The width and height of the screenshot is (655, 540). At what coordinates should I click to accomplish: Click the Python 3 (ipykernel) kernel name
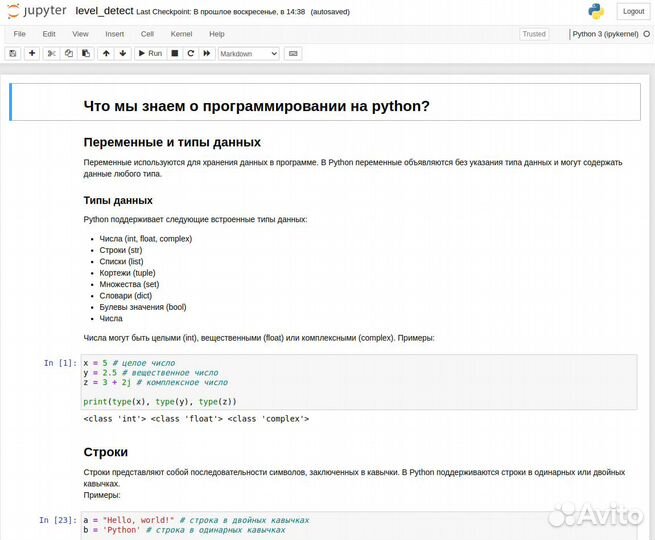point(605,34)
